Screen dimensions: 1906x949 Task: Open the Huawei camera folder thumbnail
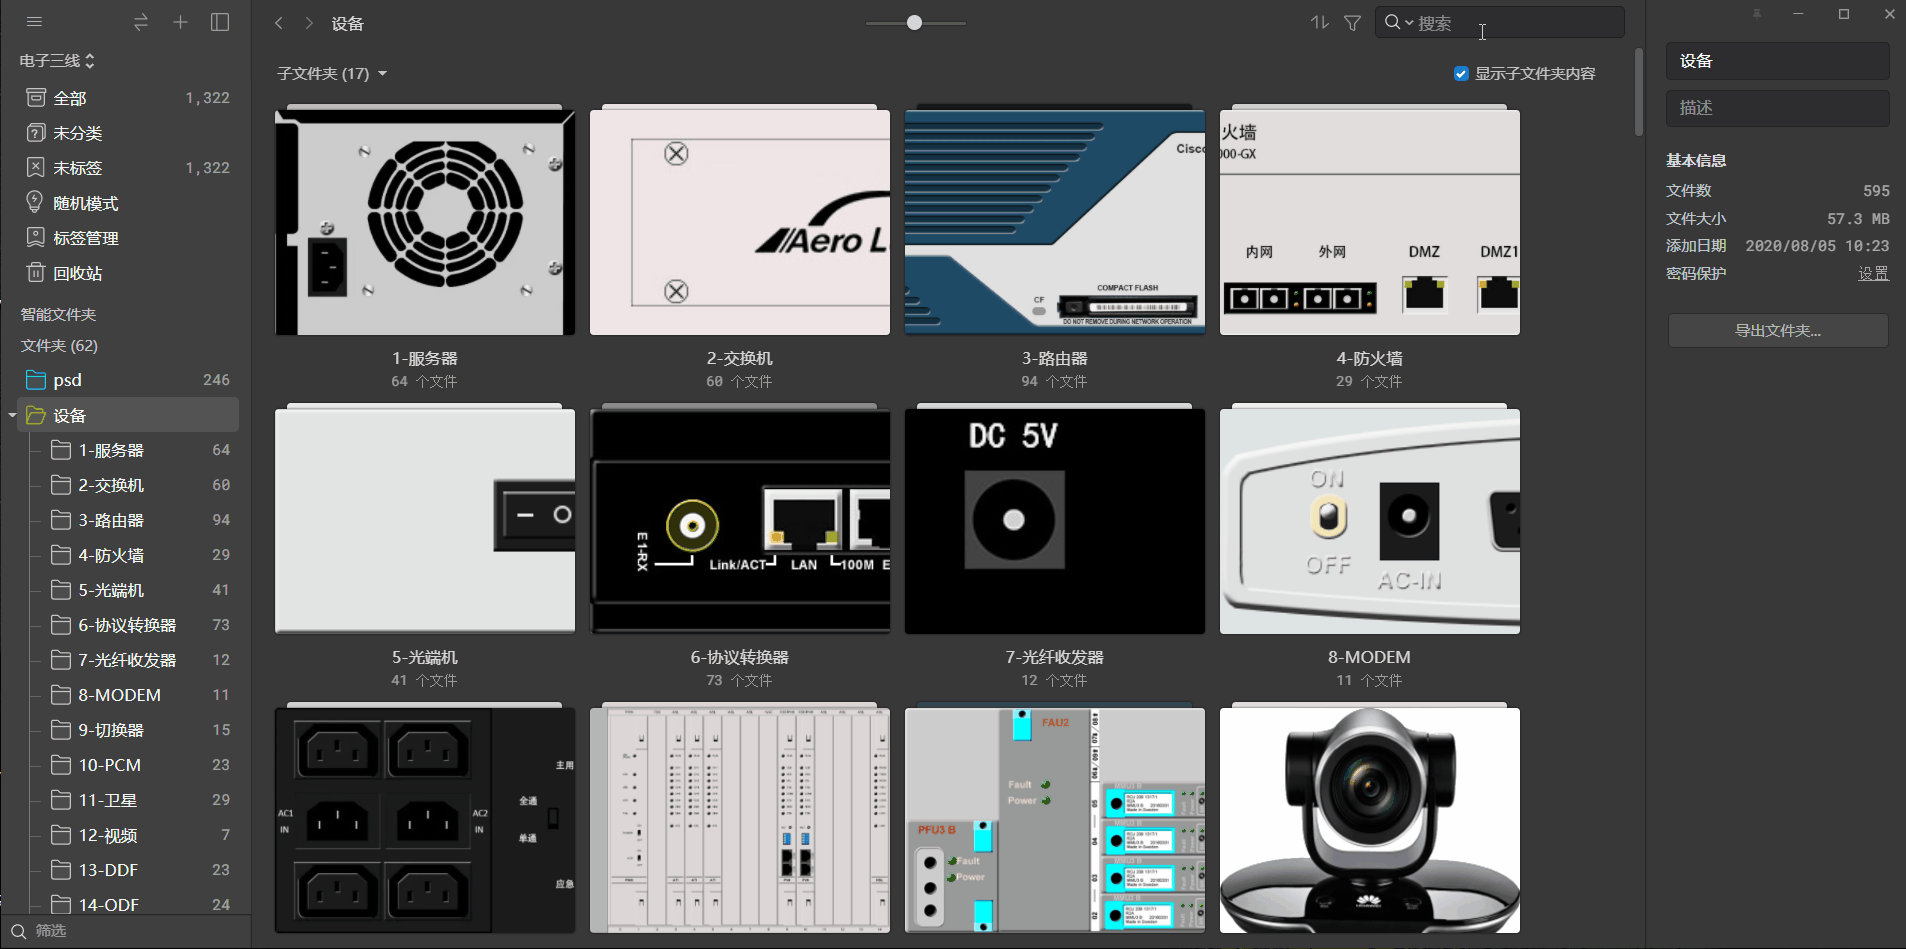(x=1370, y=819)
